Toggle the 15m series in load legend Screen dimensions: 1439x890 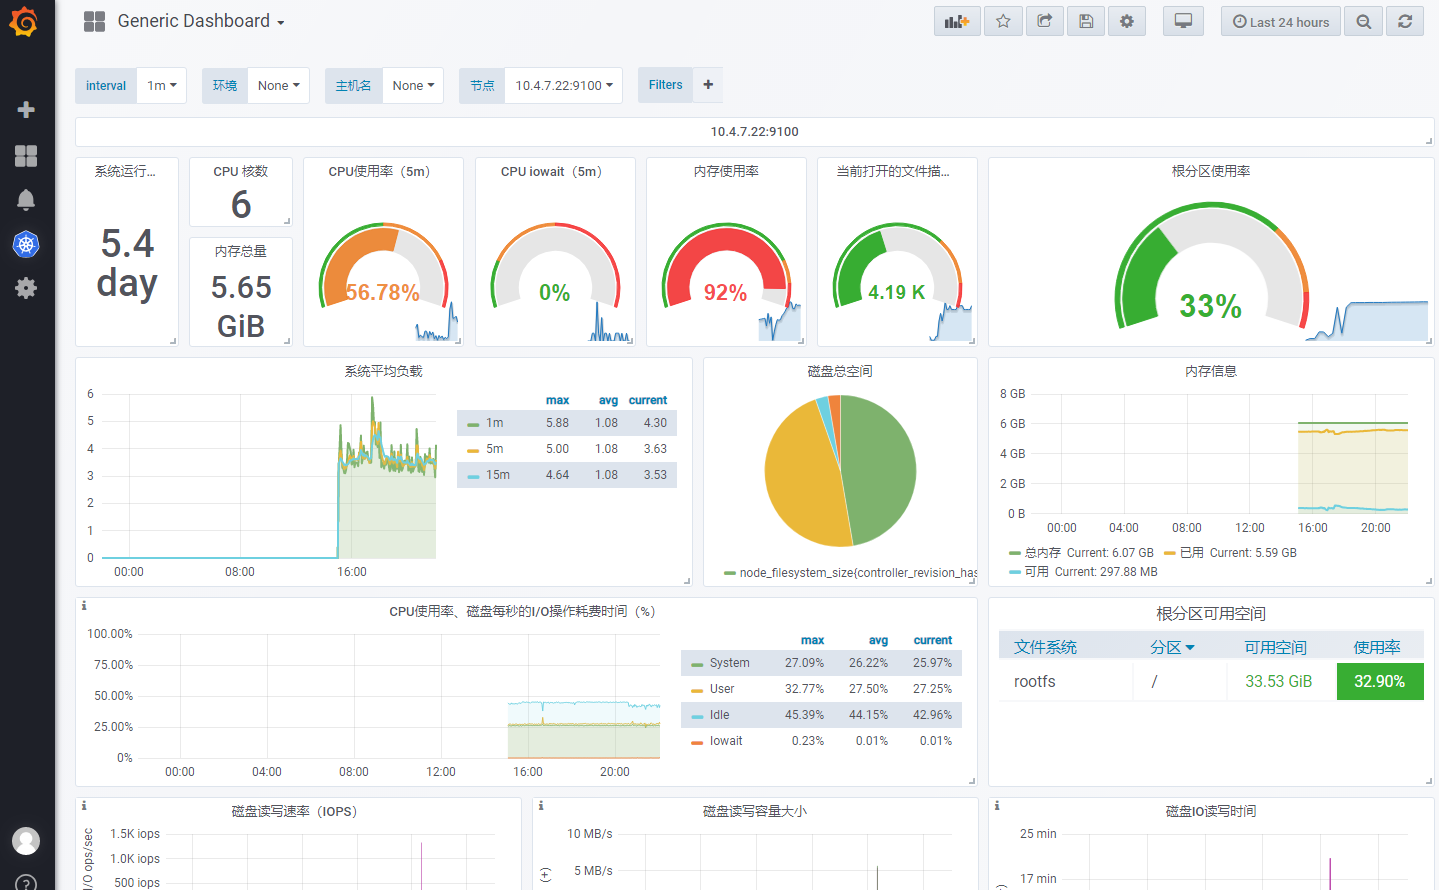(497, 475)
